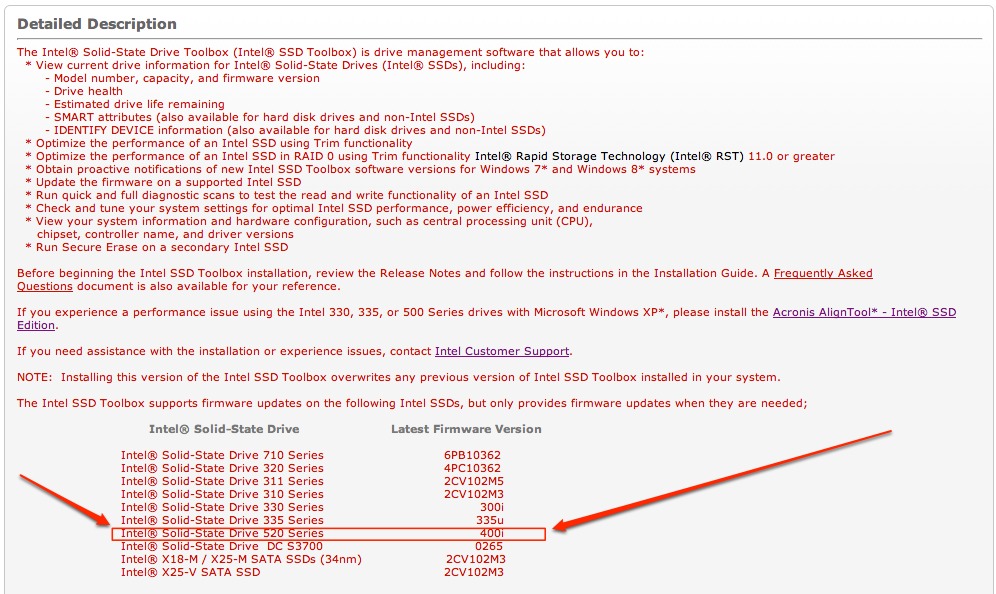Select the X18-M / X25-M SATA SSDs row

(x=313, y=559)
